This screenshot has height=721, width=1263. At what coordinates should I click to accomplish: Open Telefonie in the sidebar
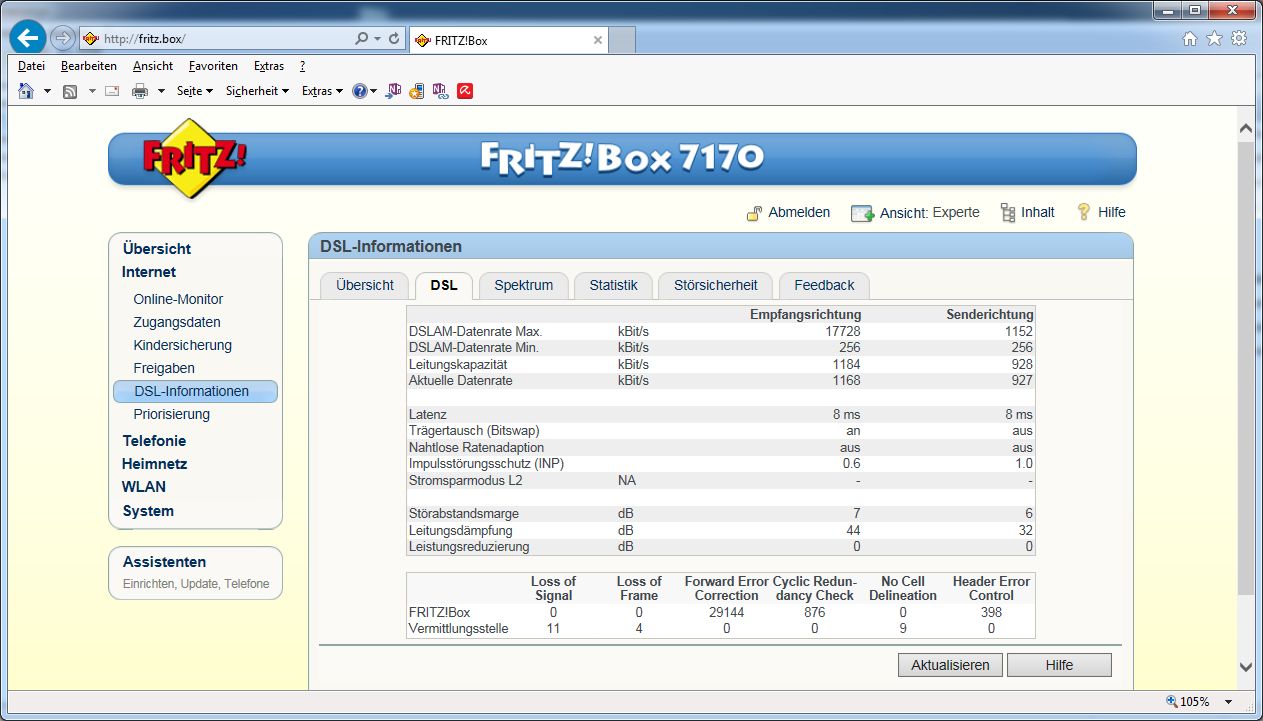154,441
